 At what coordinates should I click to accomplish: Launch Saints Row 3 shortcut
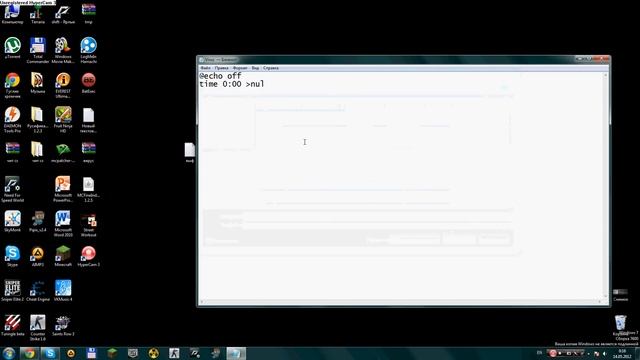63,325
